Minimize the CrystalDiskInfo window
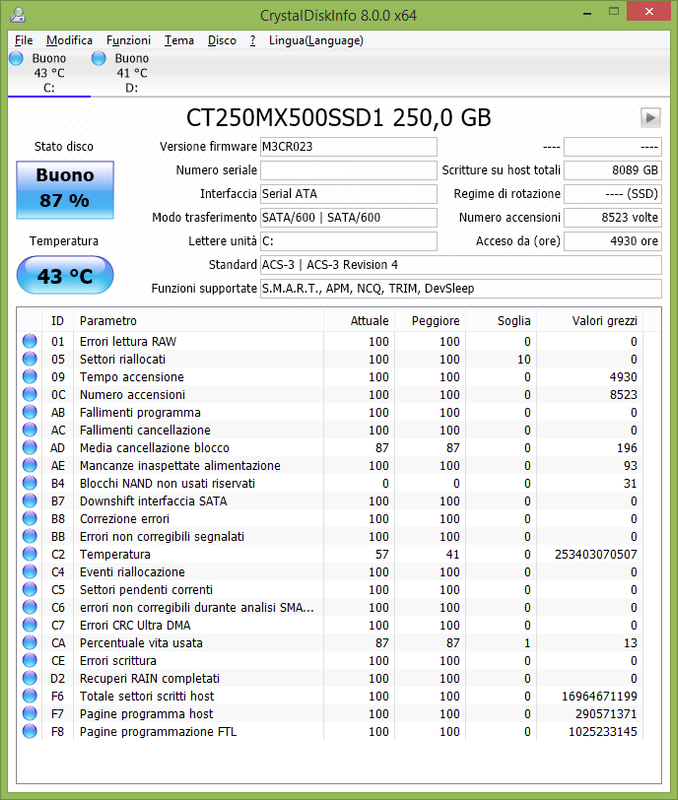The width and height of the screenshot is (678, 800). coord(588,12)
